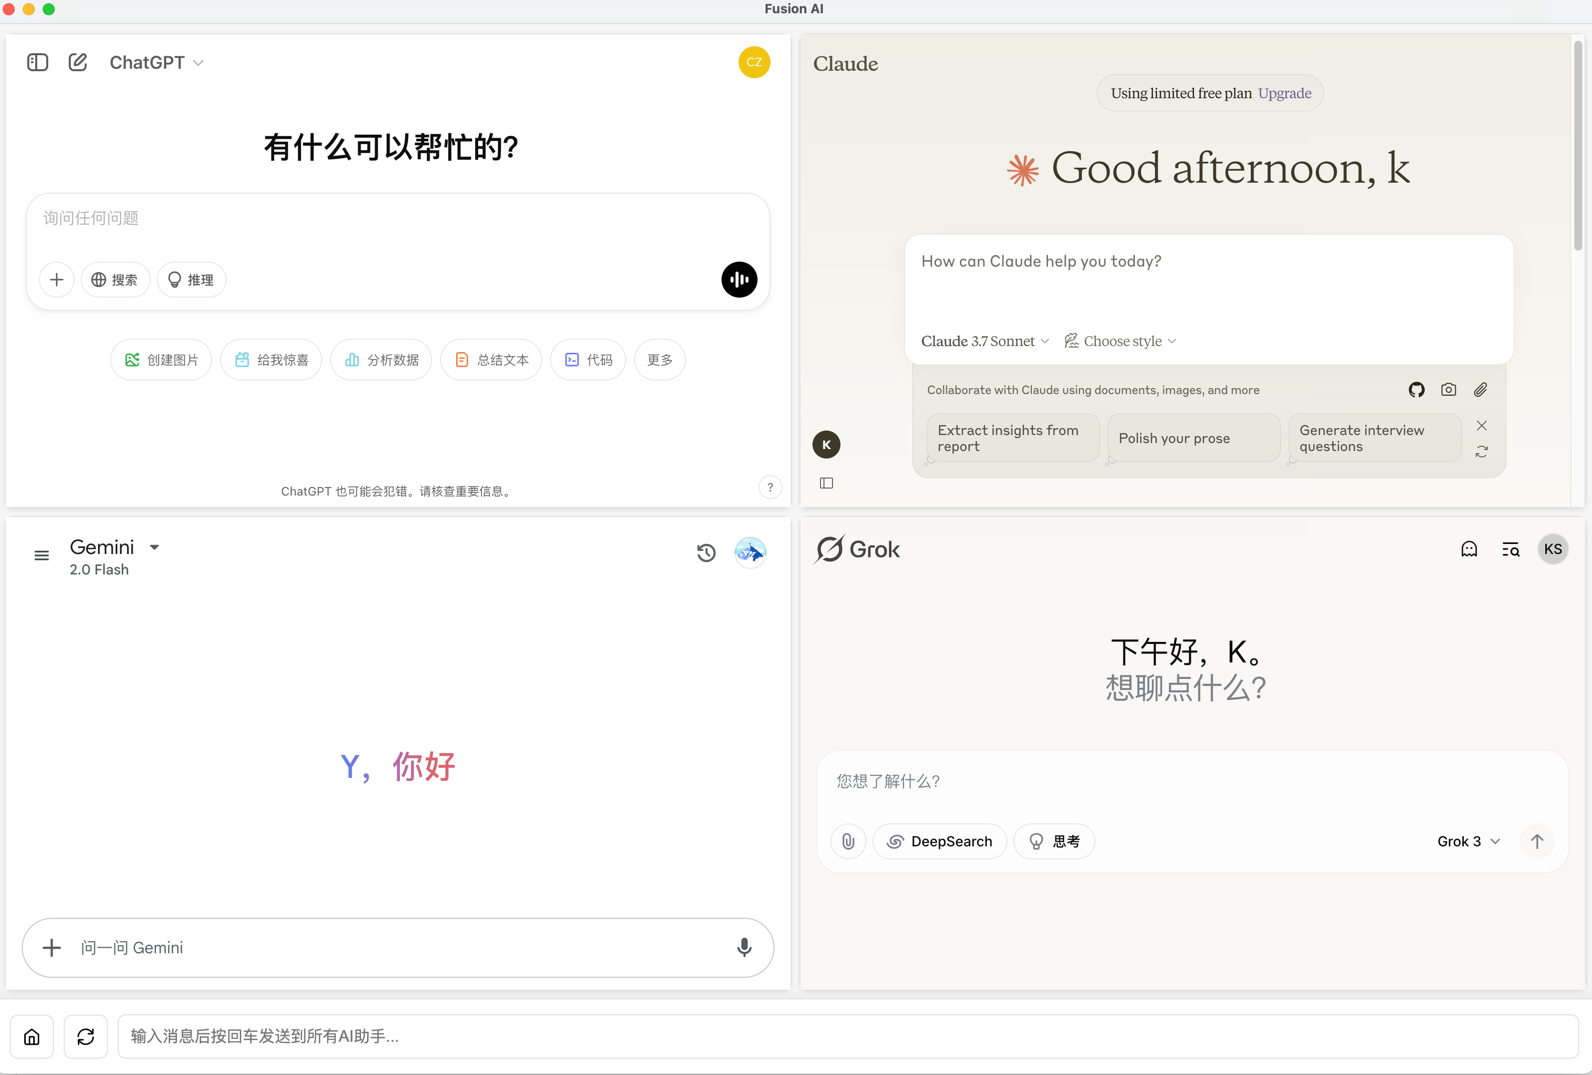Select Extract insights from report prompt
This screenshot has width=1592, height=1075.
pos(1013,438)
